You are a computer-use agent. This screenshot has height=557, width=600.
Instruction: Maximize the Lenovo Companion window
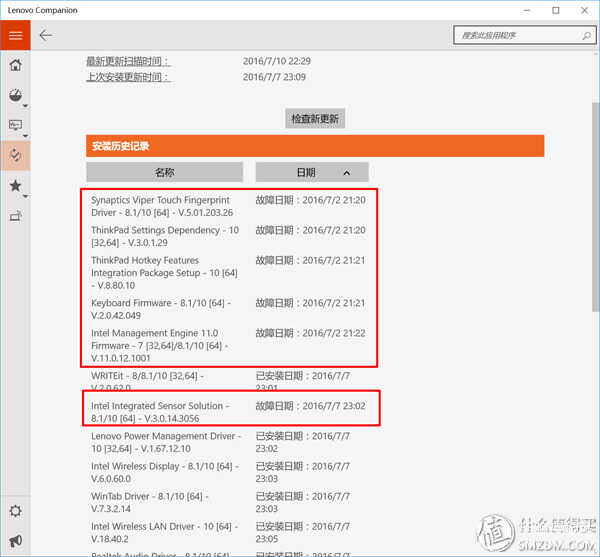[x=556, y=10]
